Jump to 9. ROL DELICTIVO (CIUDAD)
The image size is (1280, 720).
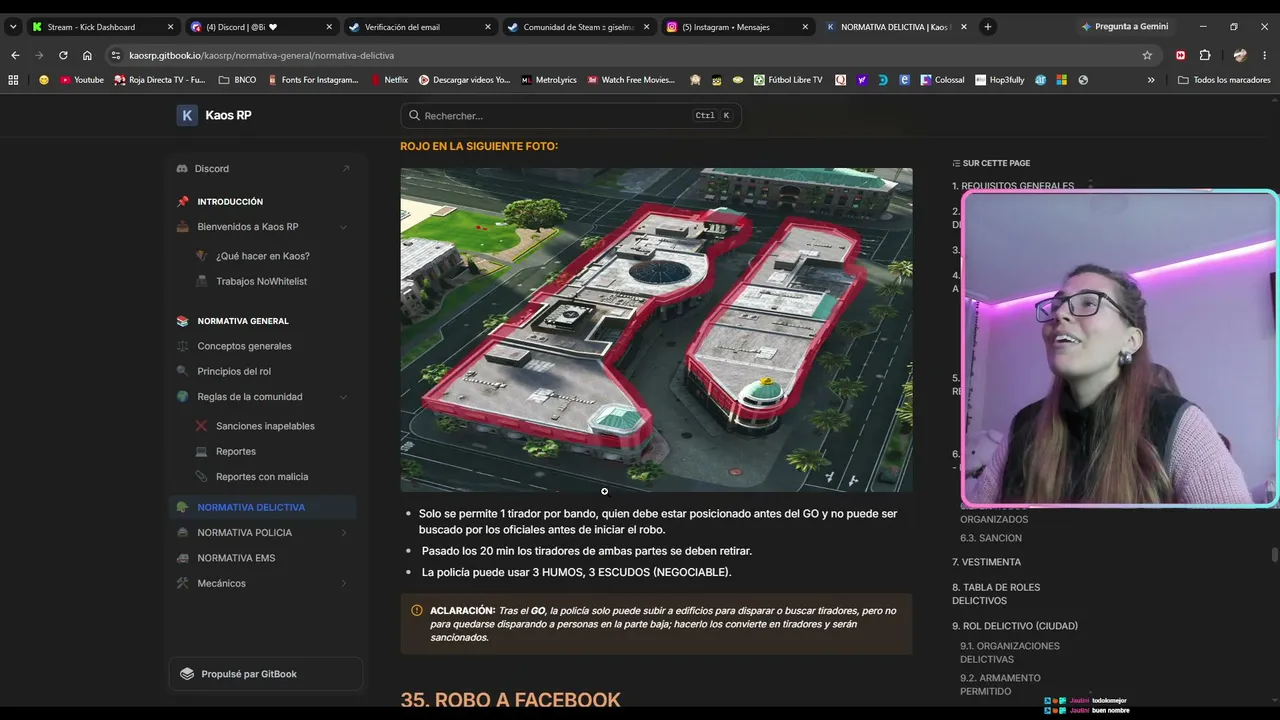coord(1015,626)
